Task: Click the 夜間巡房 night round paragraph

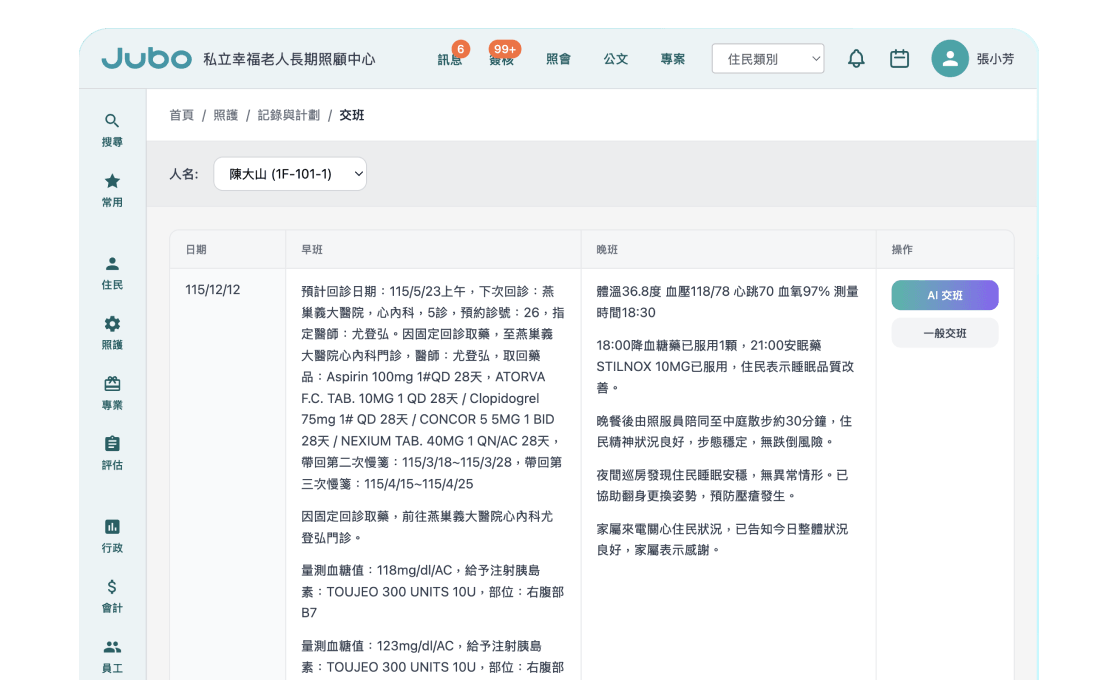Action: coord(722,485)
